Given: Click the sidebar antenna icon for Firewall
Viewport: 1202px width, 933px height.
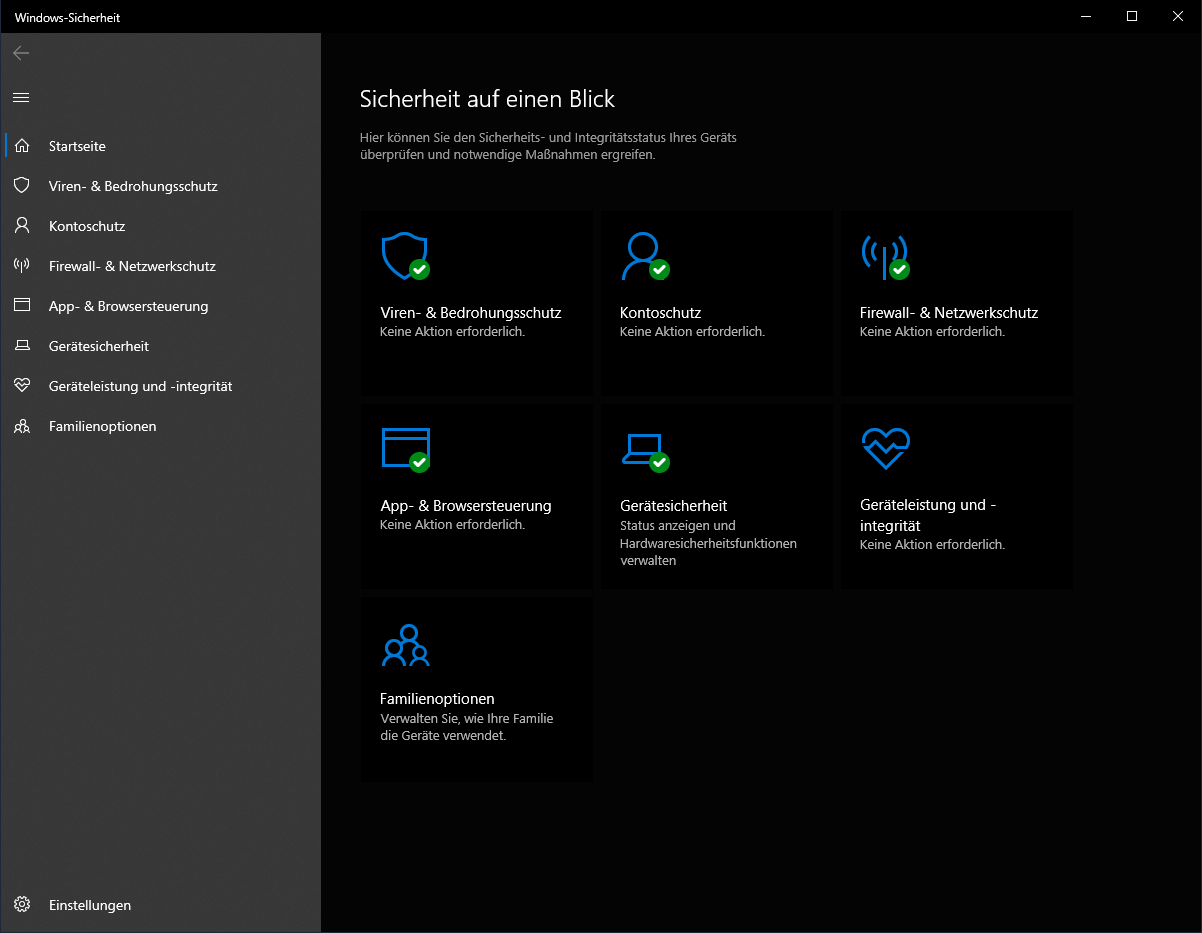Looking at the screenshot, I should tap(22, 266).
